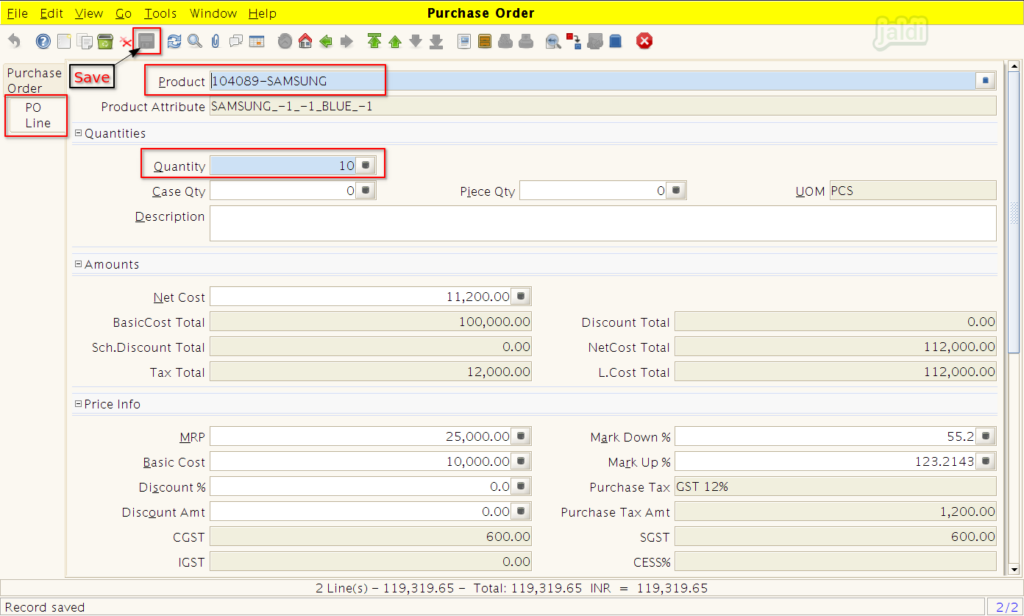Open attachments with the paperclip icon
Screen dimensions: 1024x616
(x=216, y=41)
